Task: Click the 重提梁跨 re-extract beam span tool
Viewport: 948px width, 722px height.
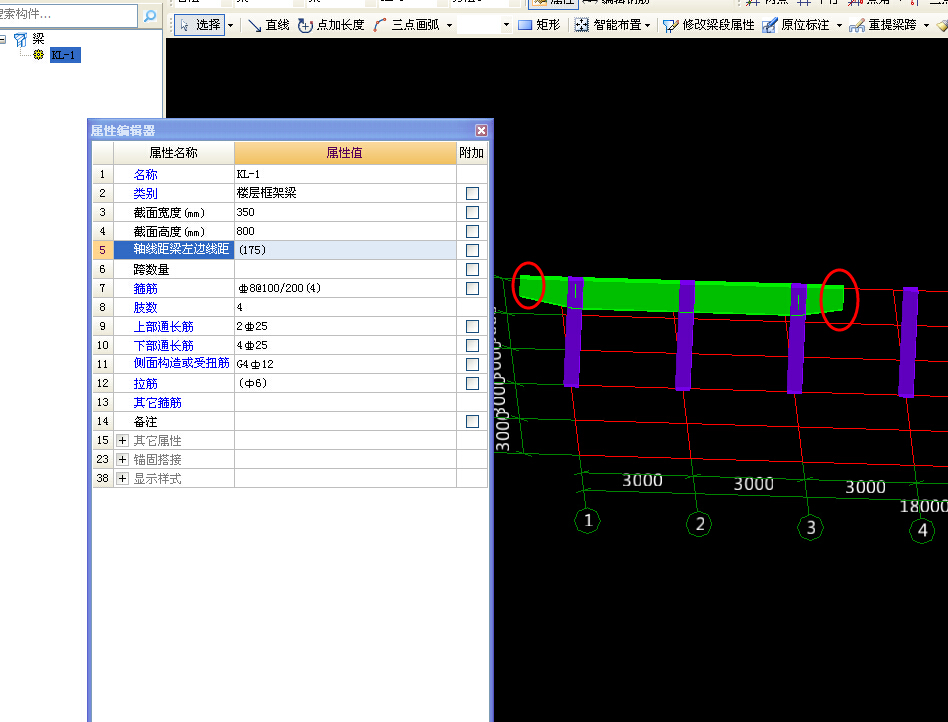Action: pyautogui.click(x=883, y=25)
